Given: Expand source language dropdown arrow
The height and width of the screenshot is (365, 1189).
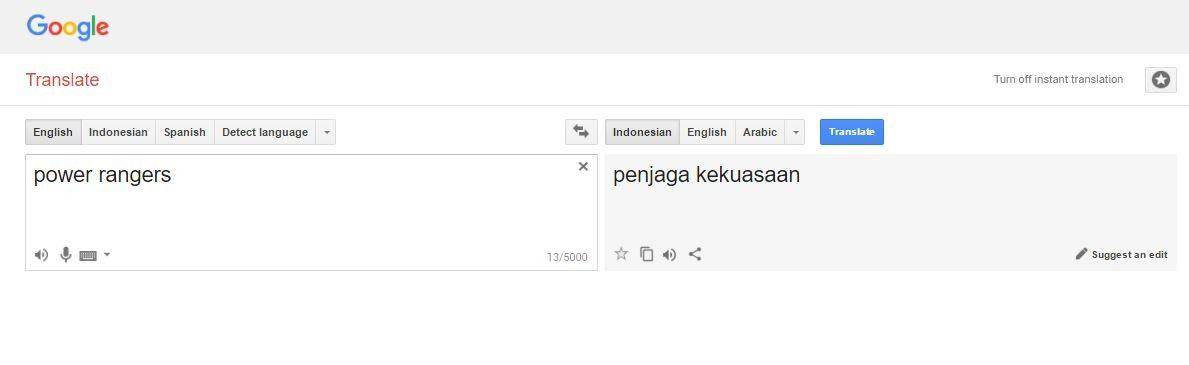Looking at the screenshot, I should click(326, 132).
